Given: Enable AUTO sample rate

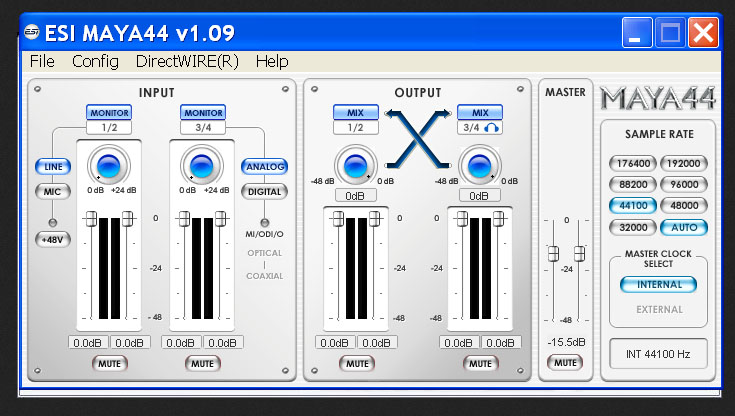Looking at the screenshot, I should click(x=684, y=227).
